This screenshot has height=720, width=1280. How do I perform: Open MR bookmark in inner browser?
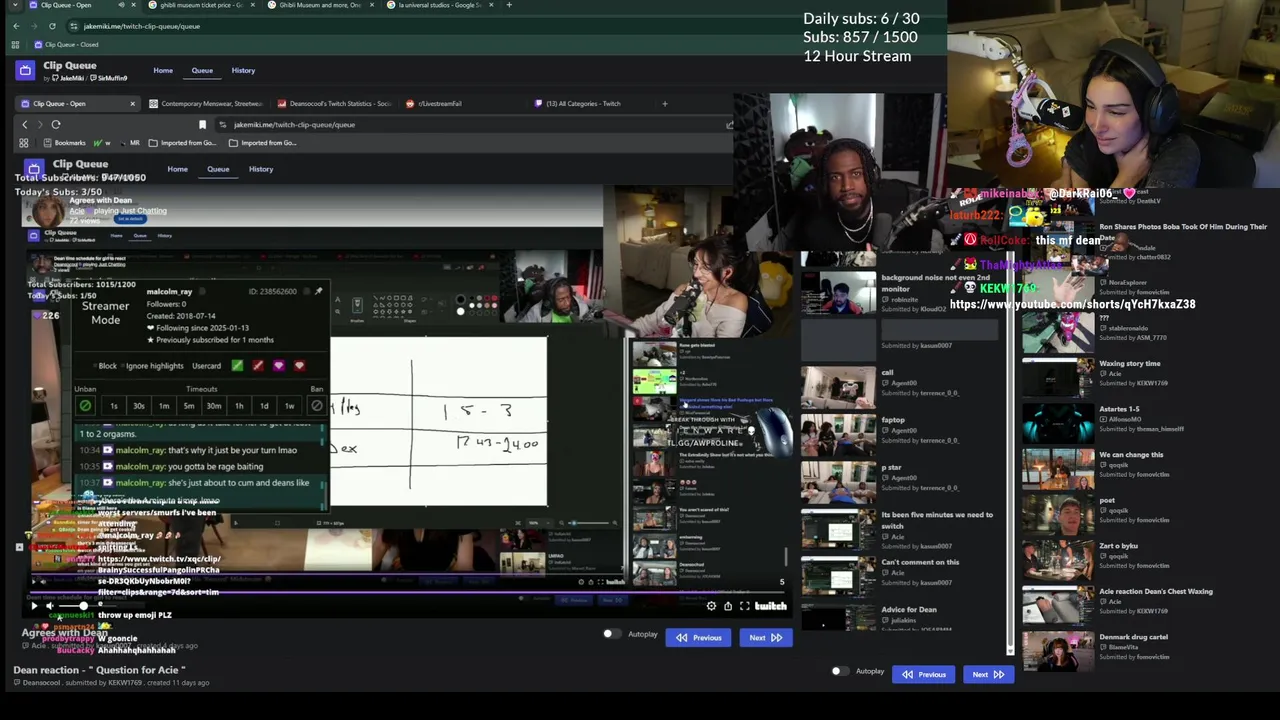(130, 143)
